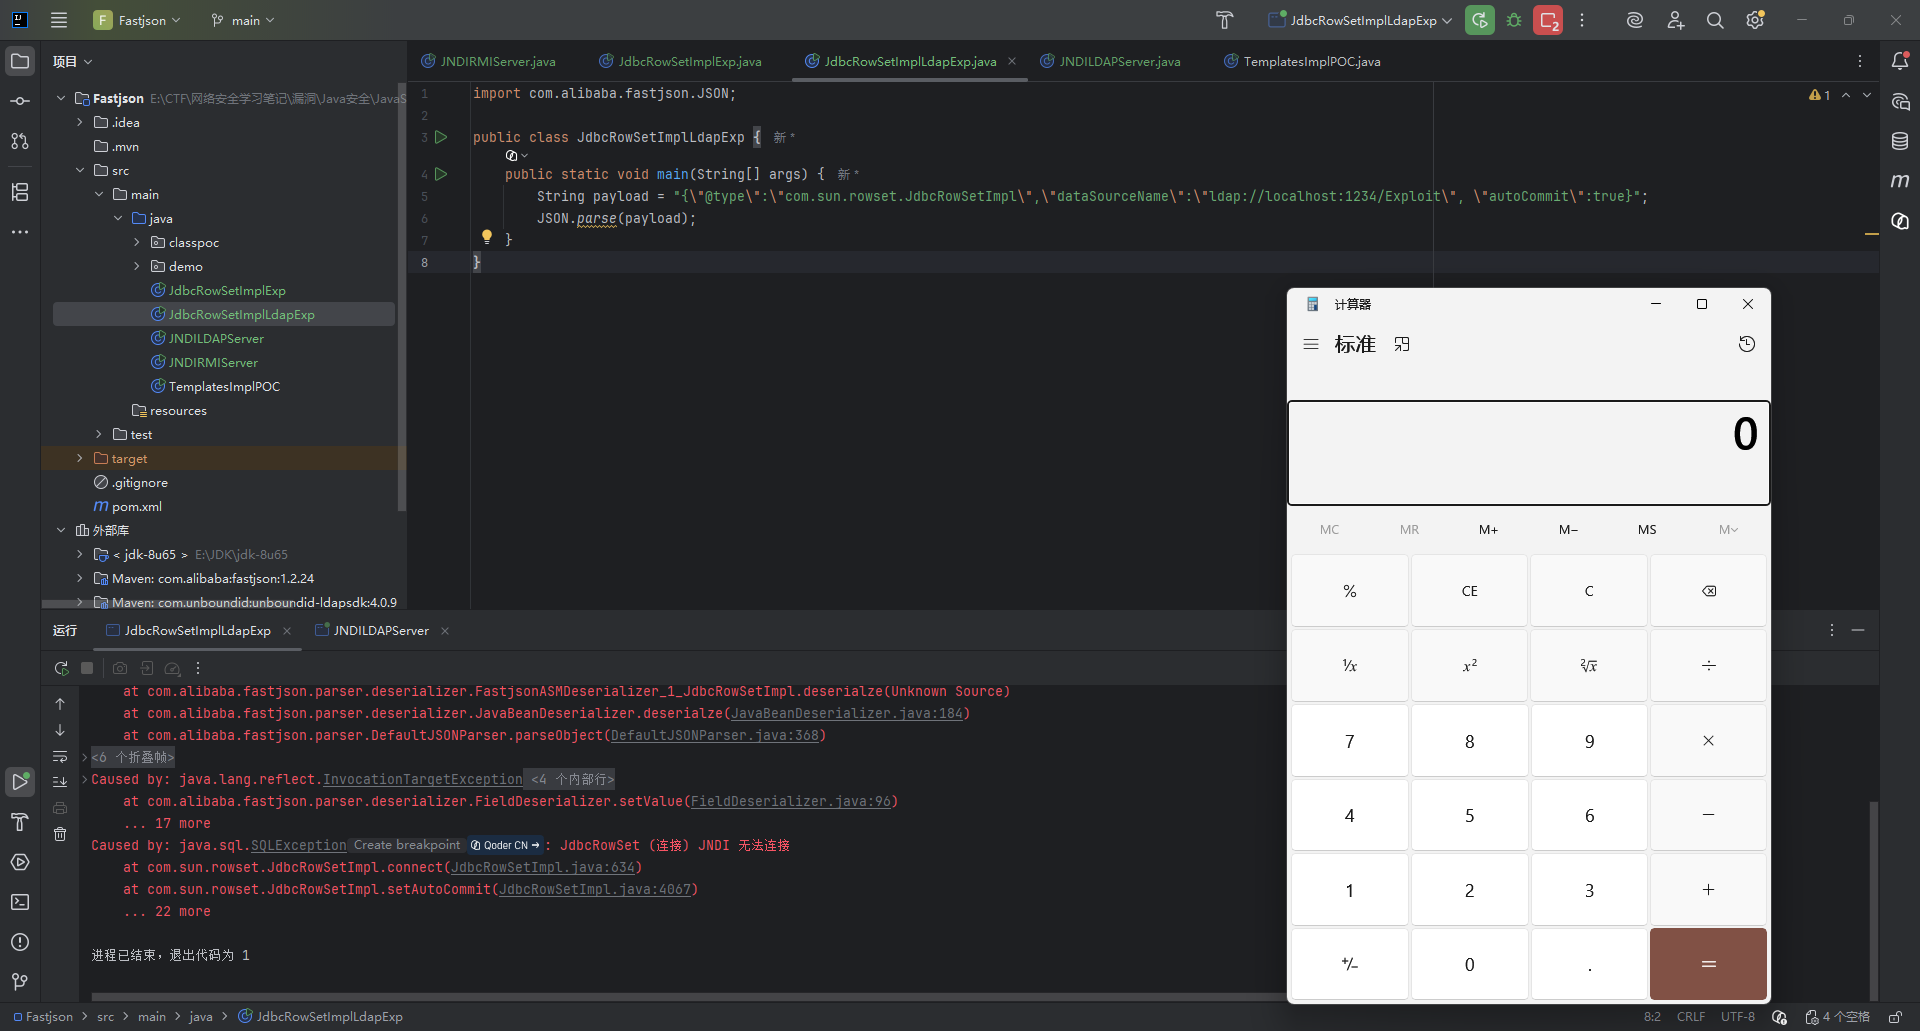Show the Notifications panel
The height and width of the screenshot is (1031, 1920).
(x=1900, y=61)
